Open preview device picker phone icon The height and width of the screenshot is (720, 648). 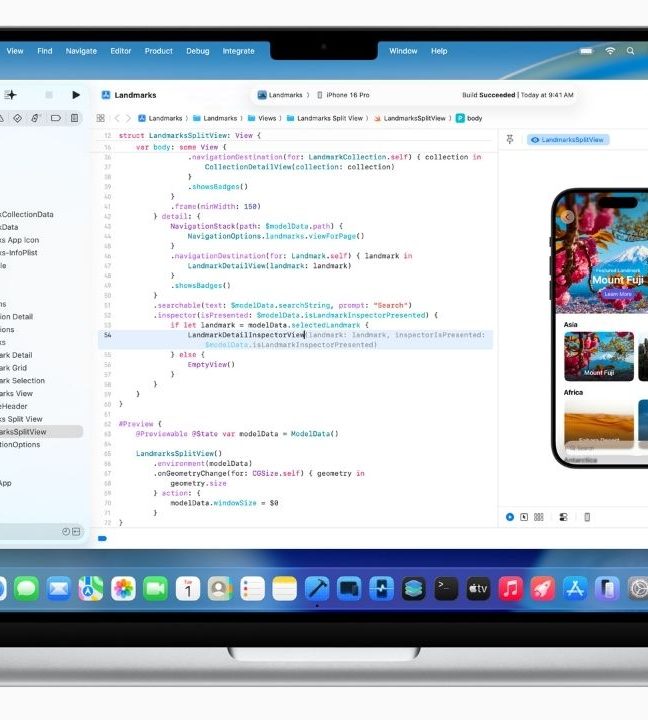(x=587, y=517)
